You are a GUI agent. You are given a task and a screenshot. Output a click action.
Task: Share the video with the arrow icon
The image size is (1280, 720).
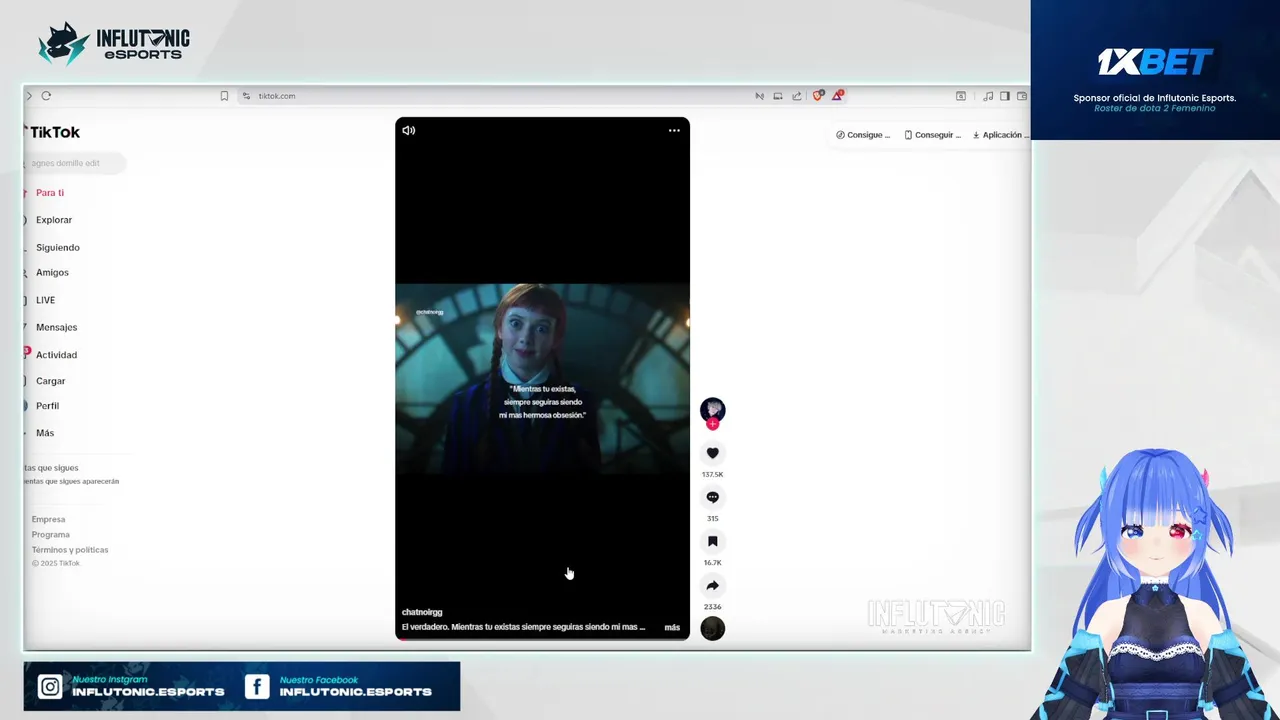pos(712,585)
